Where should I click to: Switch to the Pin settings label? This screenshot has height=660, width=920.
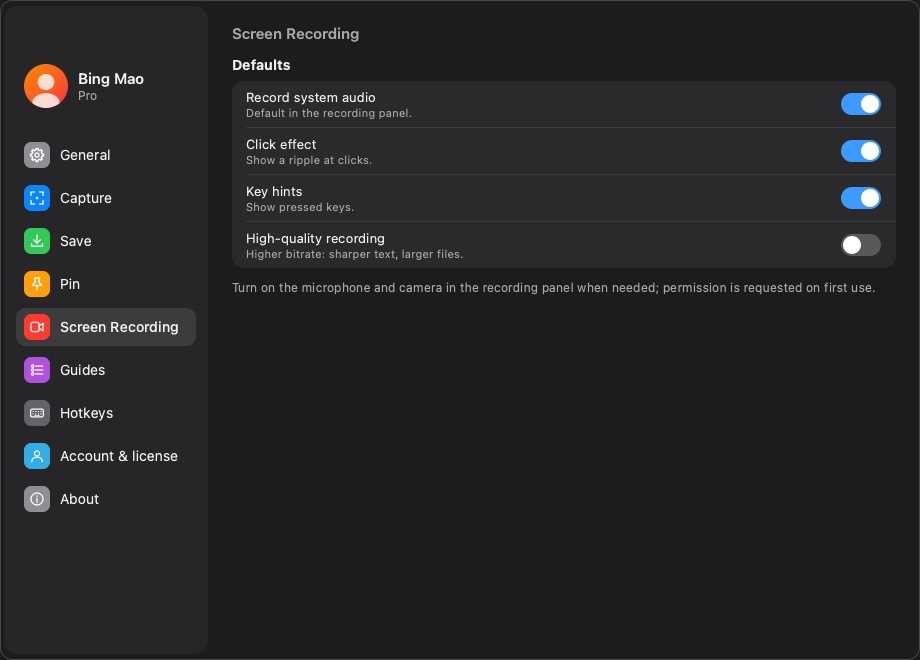[70, 284]
